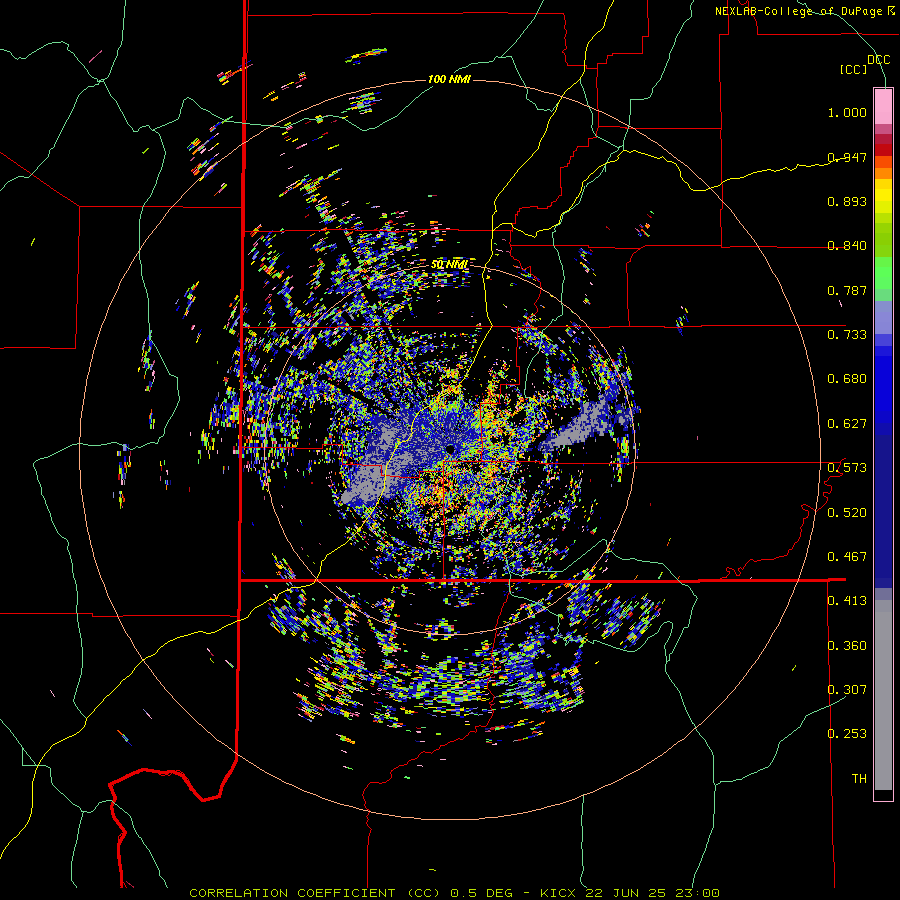Click the KICX station identifier in caption

(559, 893)
